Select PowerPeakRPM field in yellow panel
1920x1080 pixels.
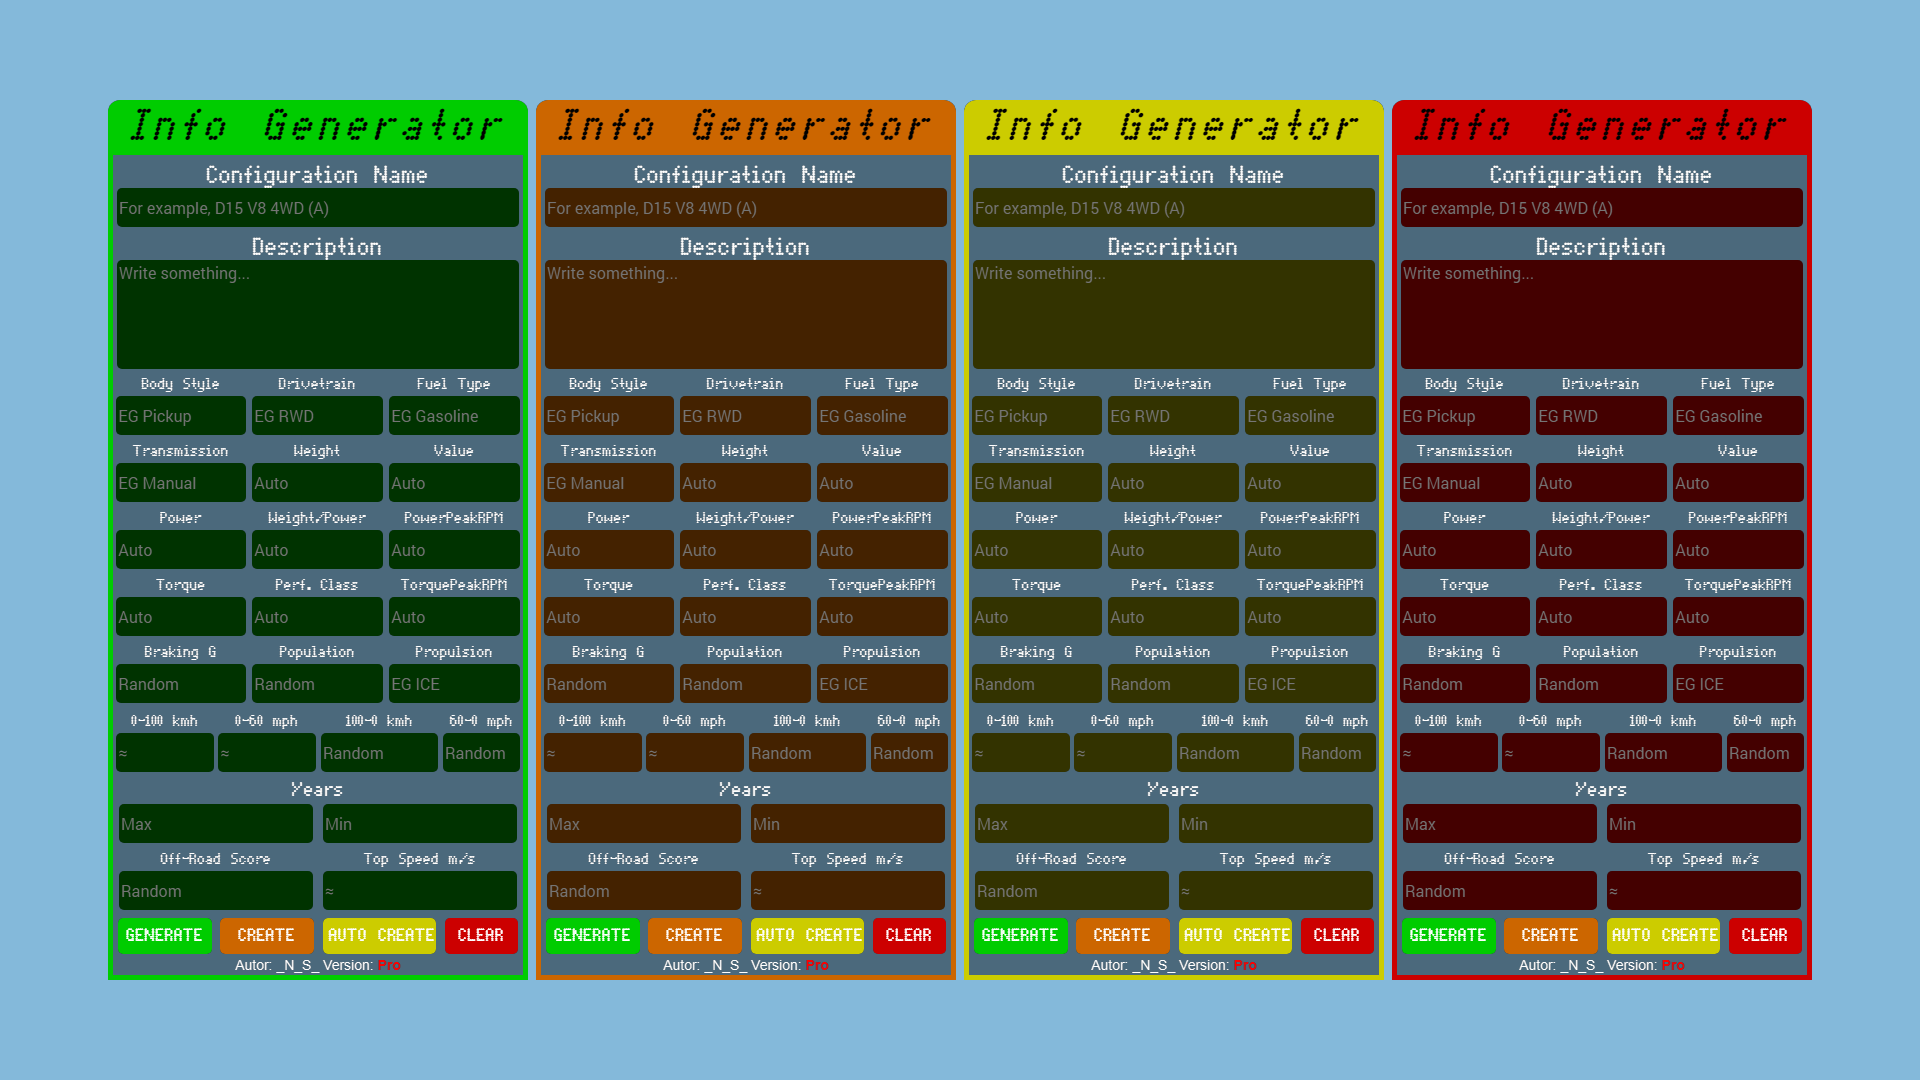1310,550
